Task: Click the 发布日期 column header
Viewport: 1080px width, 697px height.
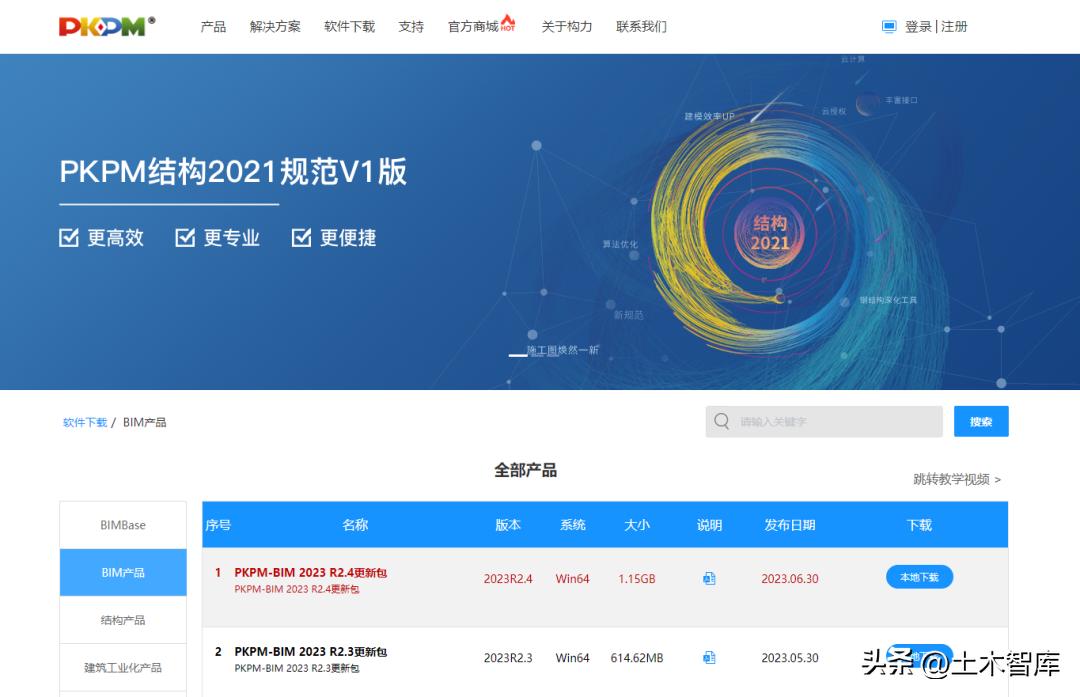Action: (x=789, y=525)
